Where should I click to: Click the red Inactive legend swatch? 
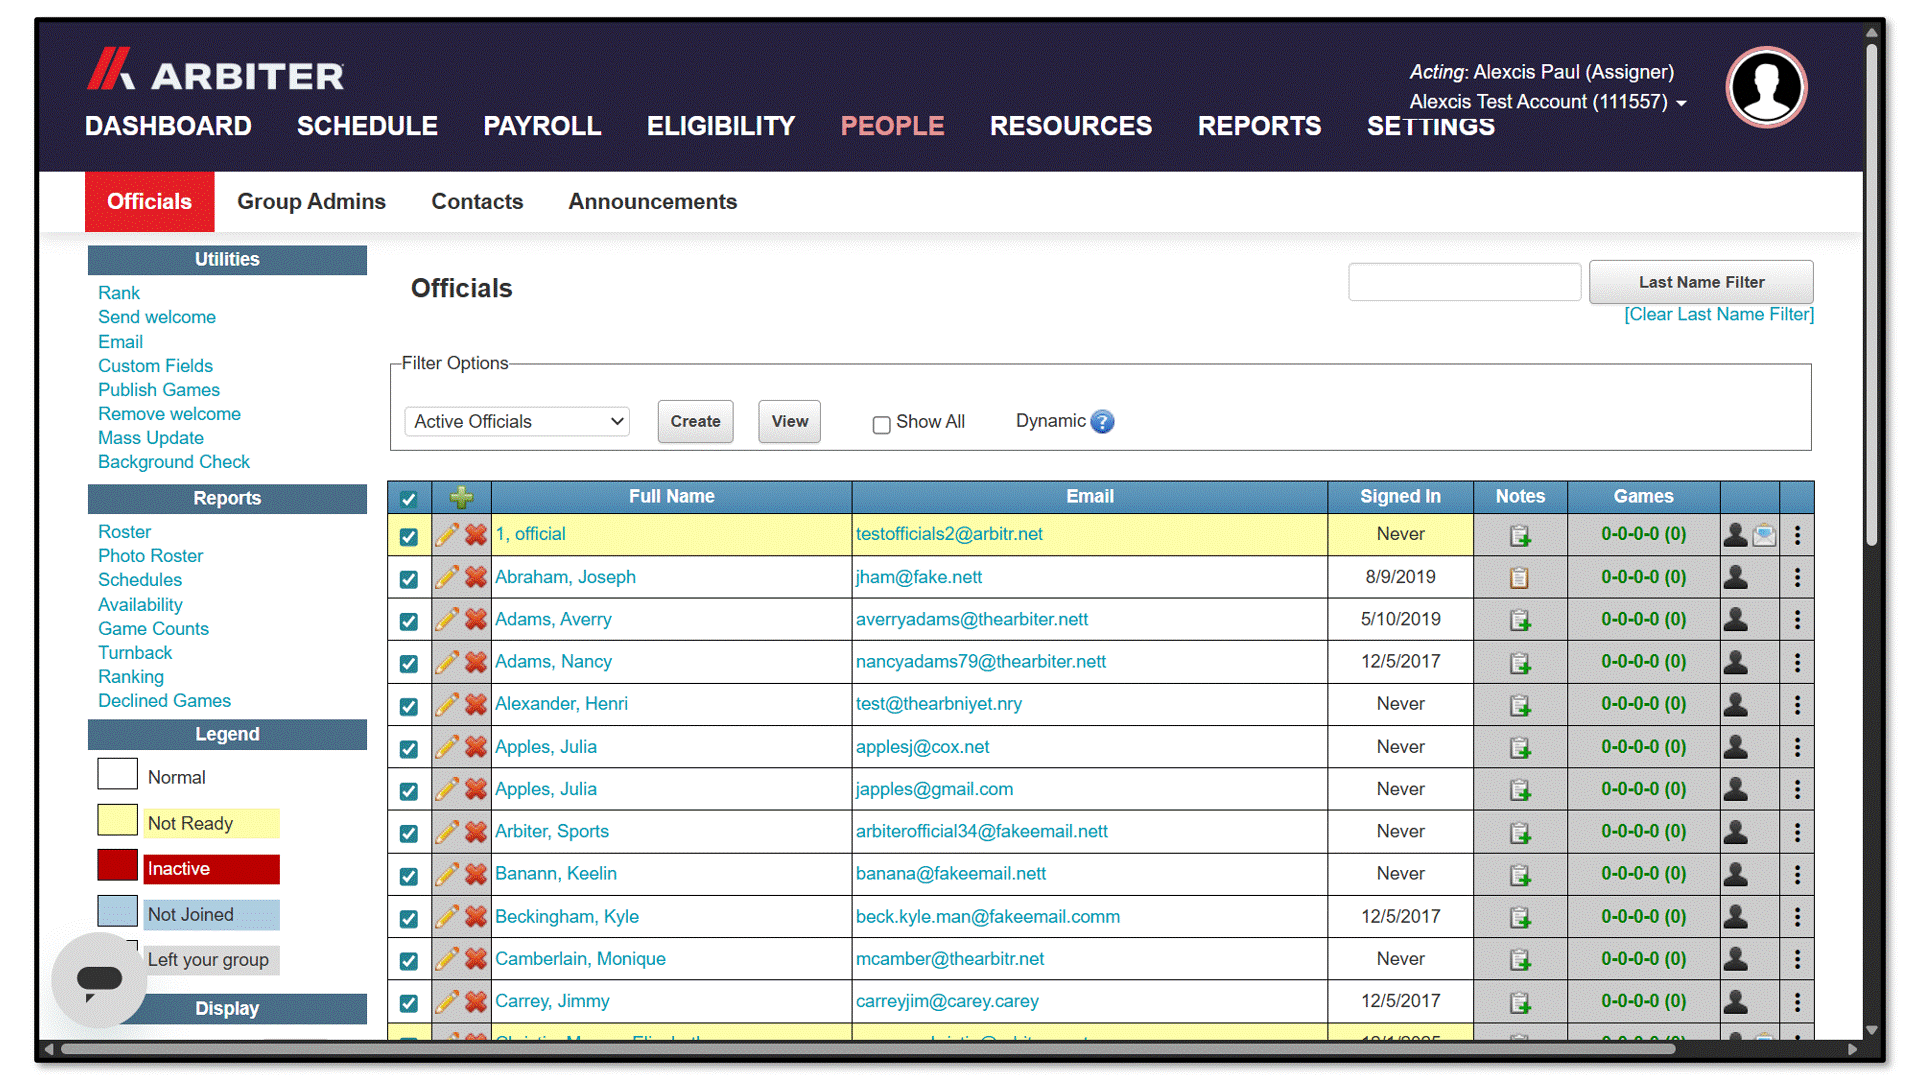pos(117,866)
